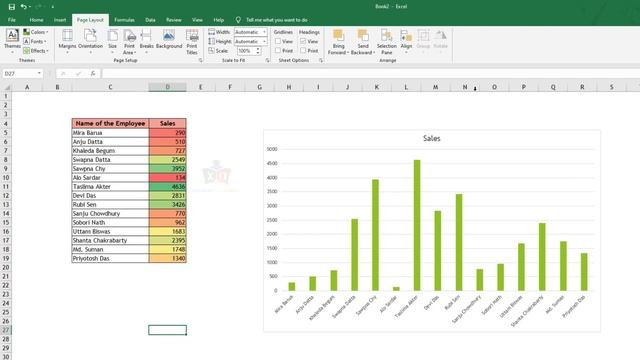The width and height of the screenshot is (640, 360).
Task: Select the Priyotosh Das cell
Action: pyautogui.click(x=110, y=258)
